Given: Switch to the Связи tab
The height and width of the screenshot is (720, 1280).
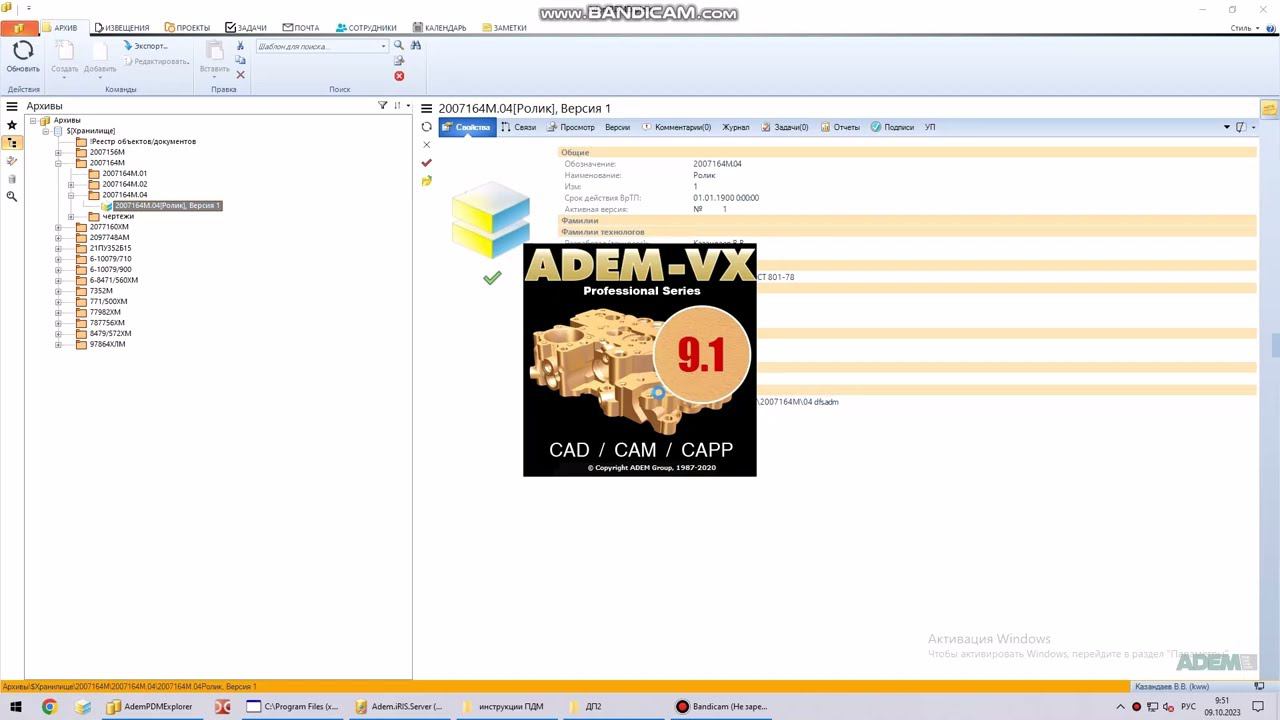Looking at the screenshot, I should [519, 127].
